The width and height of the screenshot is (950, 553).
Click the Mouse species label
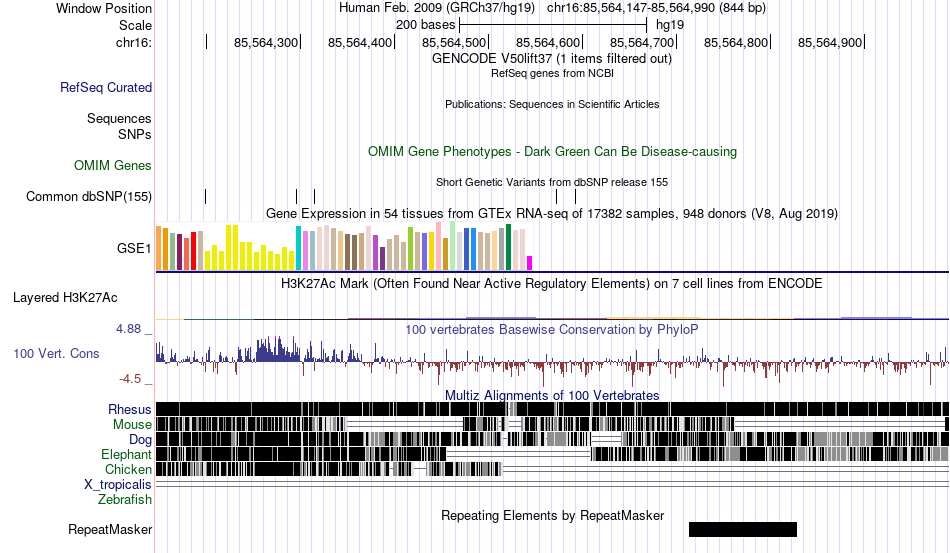click(x=132, y=425)
